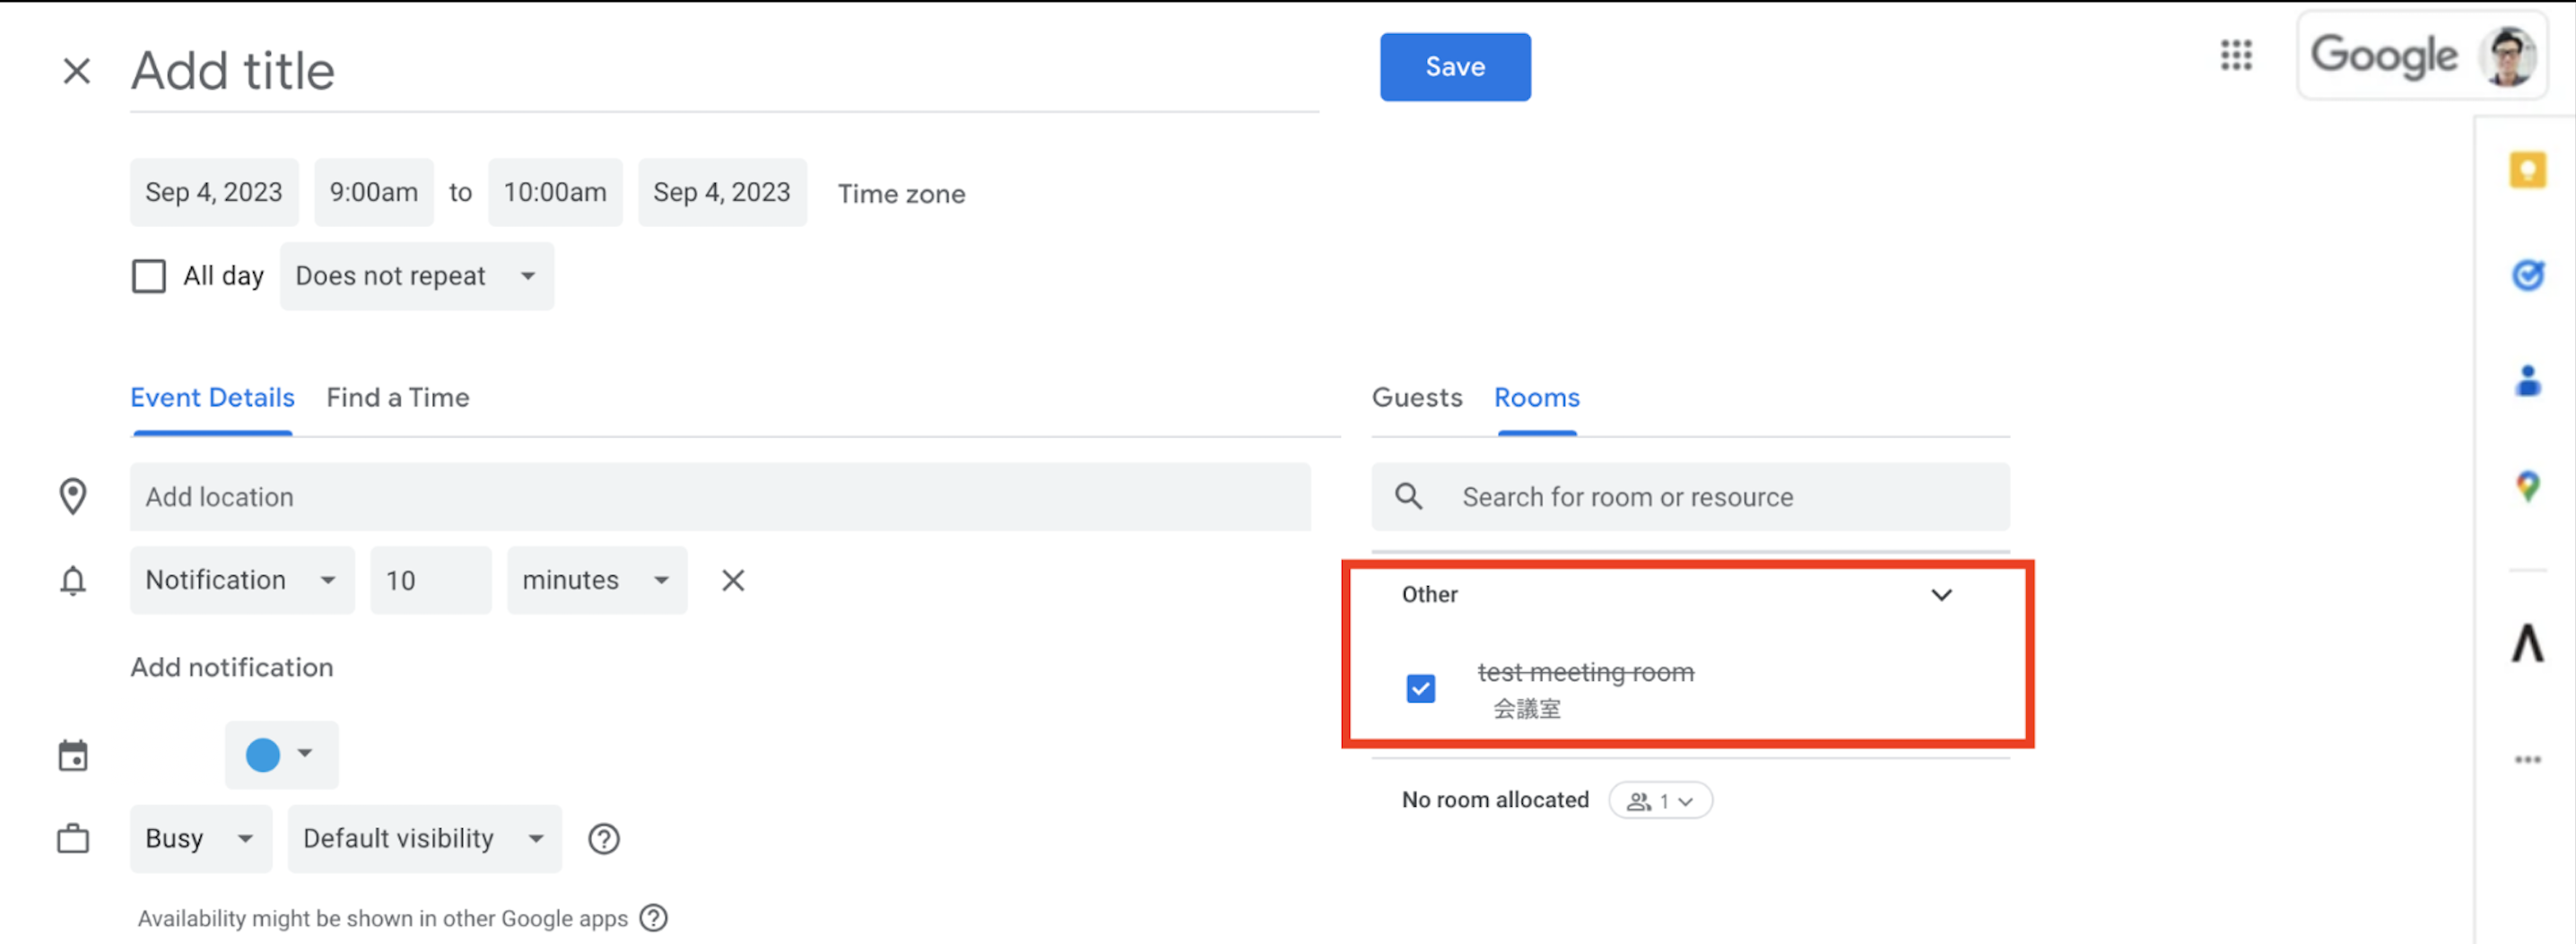Save the event
2576x944 pixels.
pyautogui.click(x=1455, y=66)
